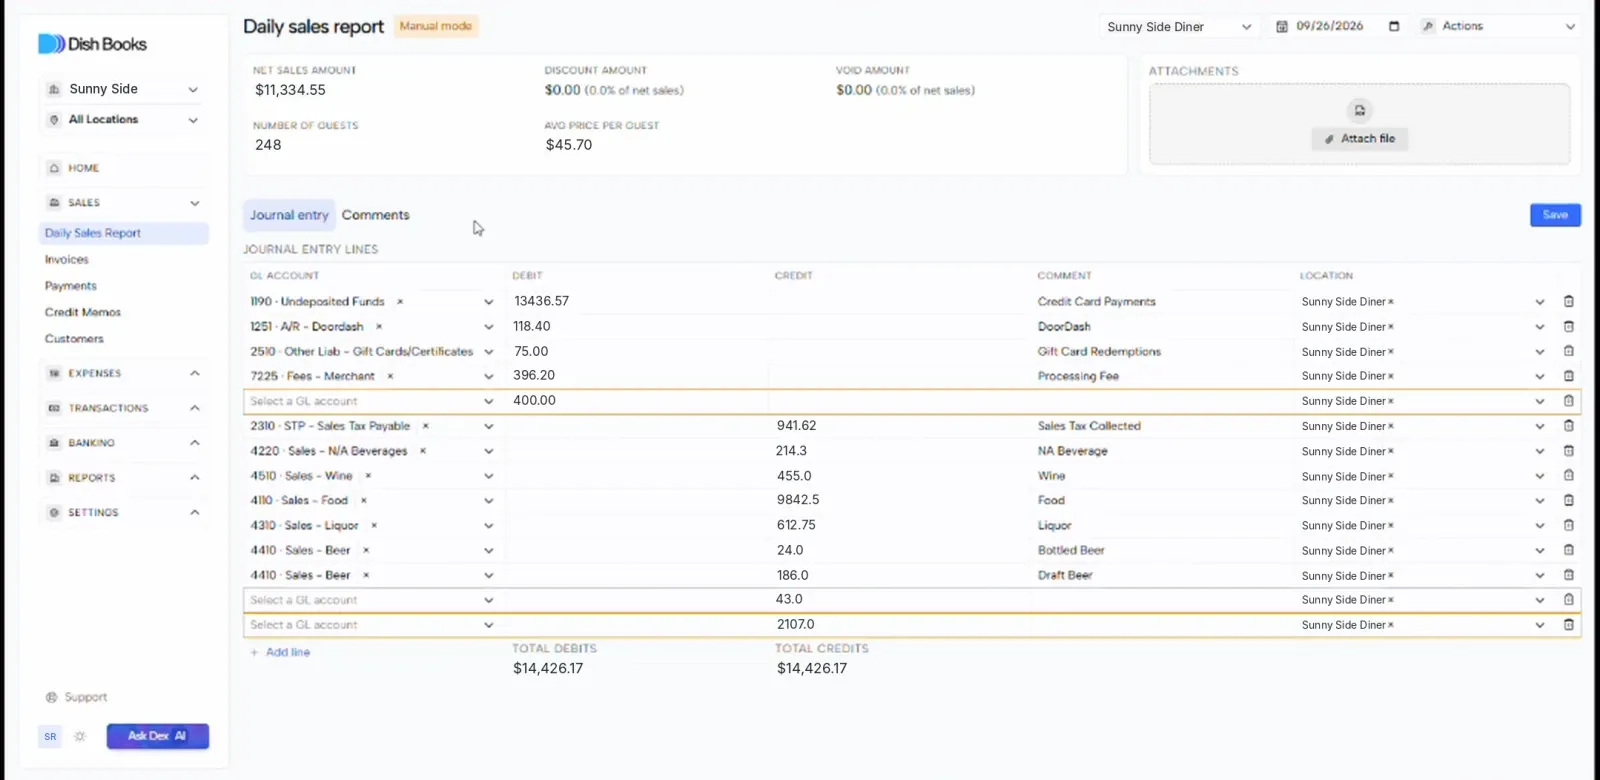Delete the 4220 N/A Beverages line

pos(1568,451)
